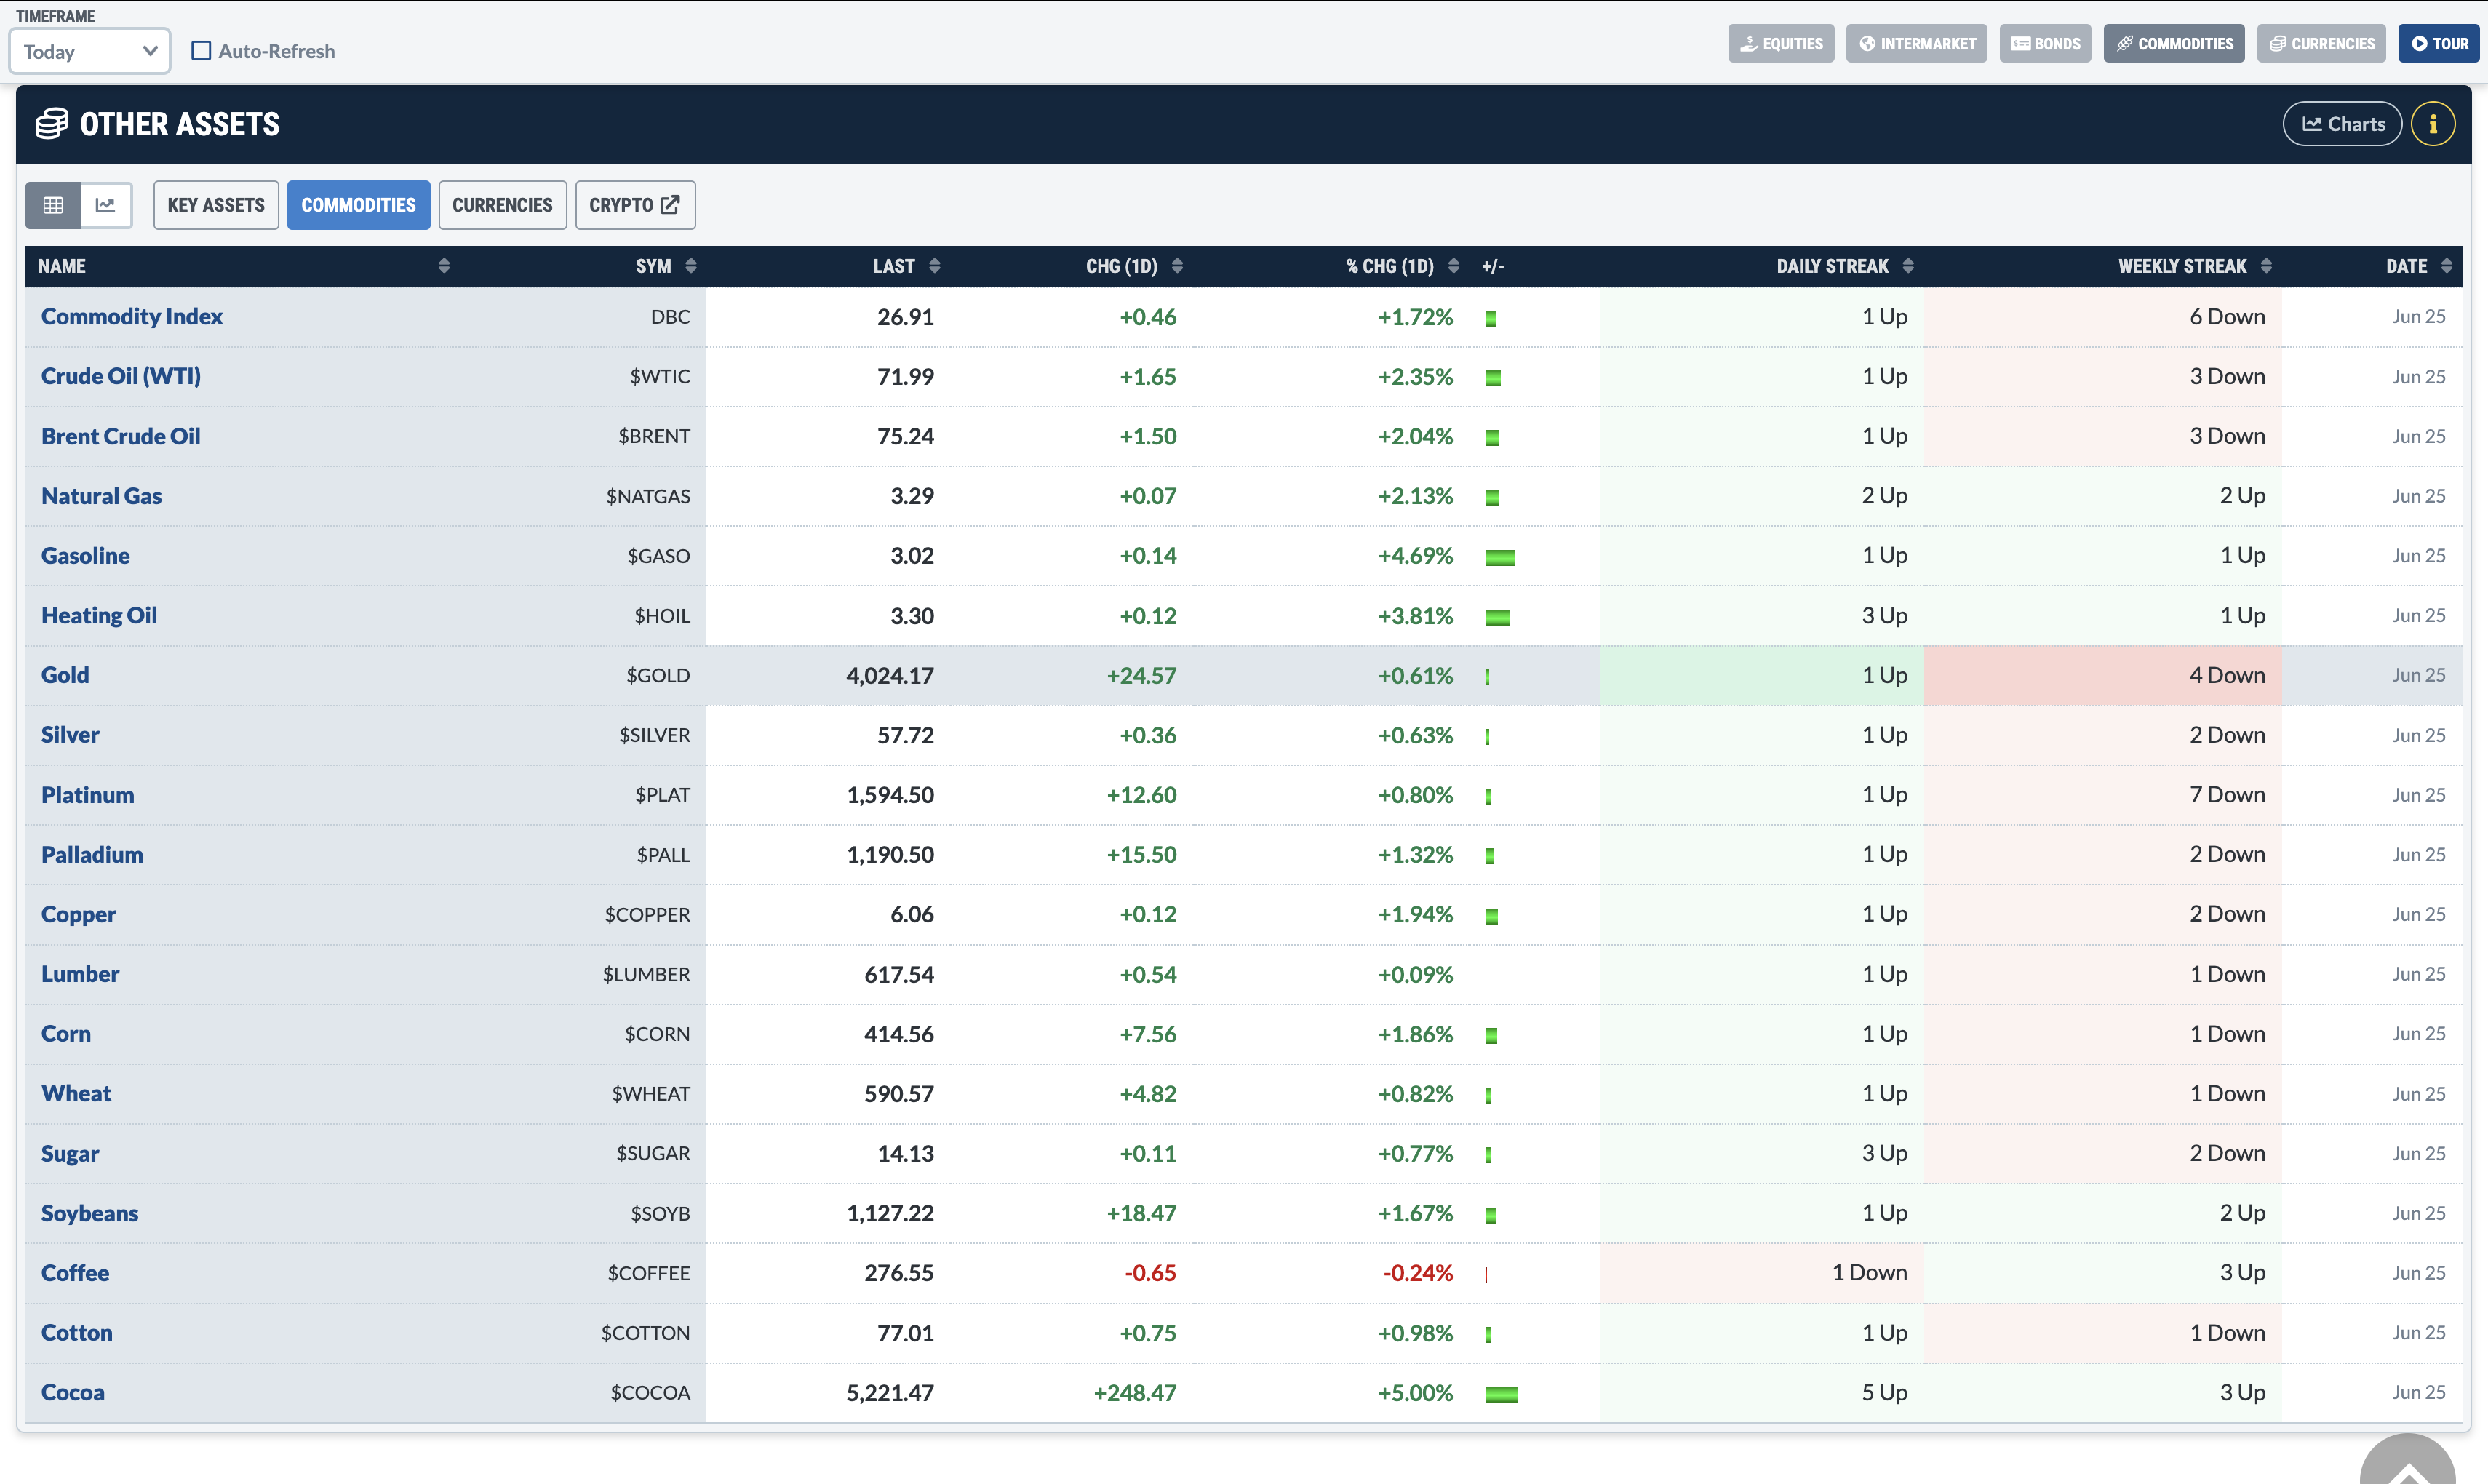Click Heating Oil's green change bar
This screenshot has width=2488, height=1484.
coord(1497,617)
